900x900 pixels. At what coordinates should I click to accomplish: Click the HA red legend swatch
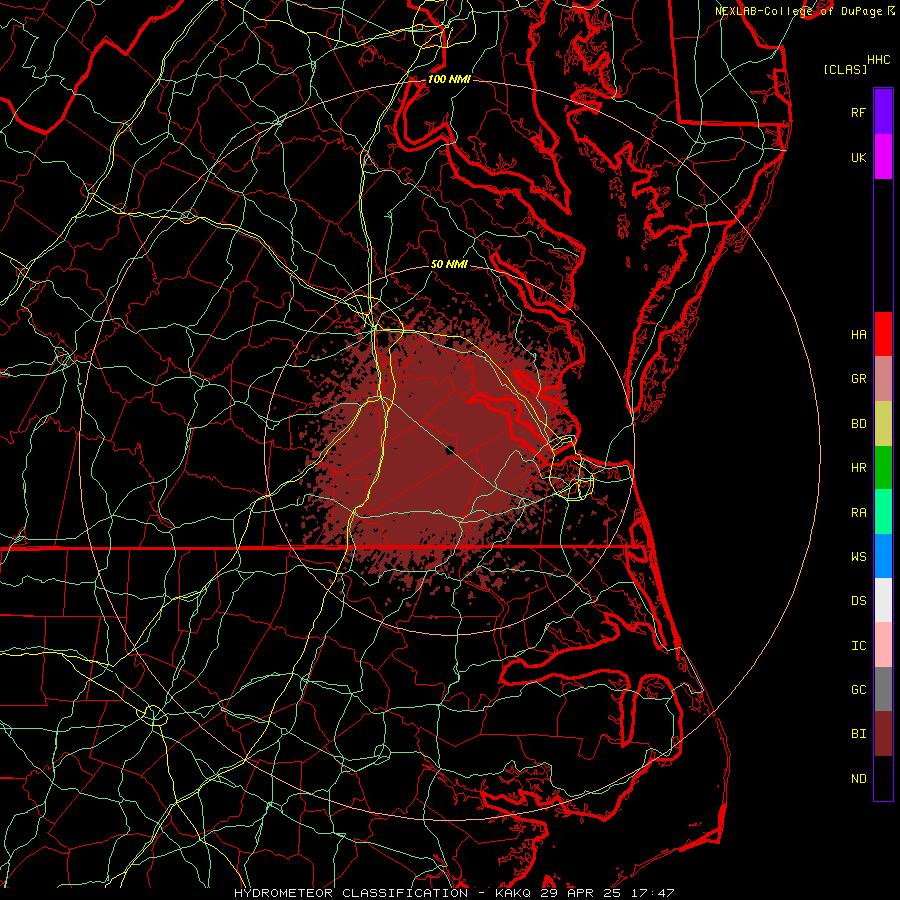tap(883, 334)
